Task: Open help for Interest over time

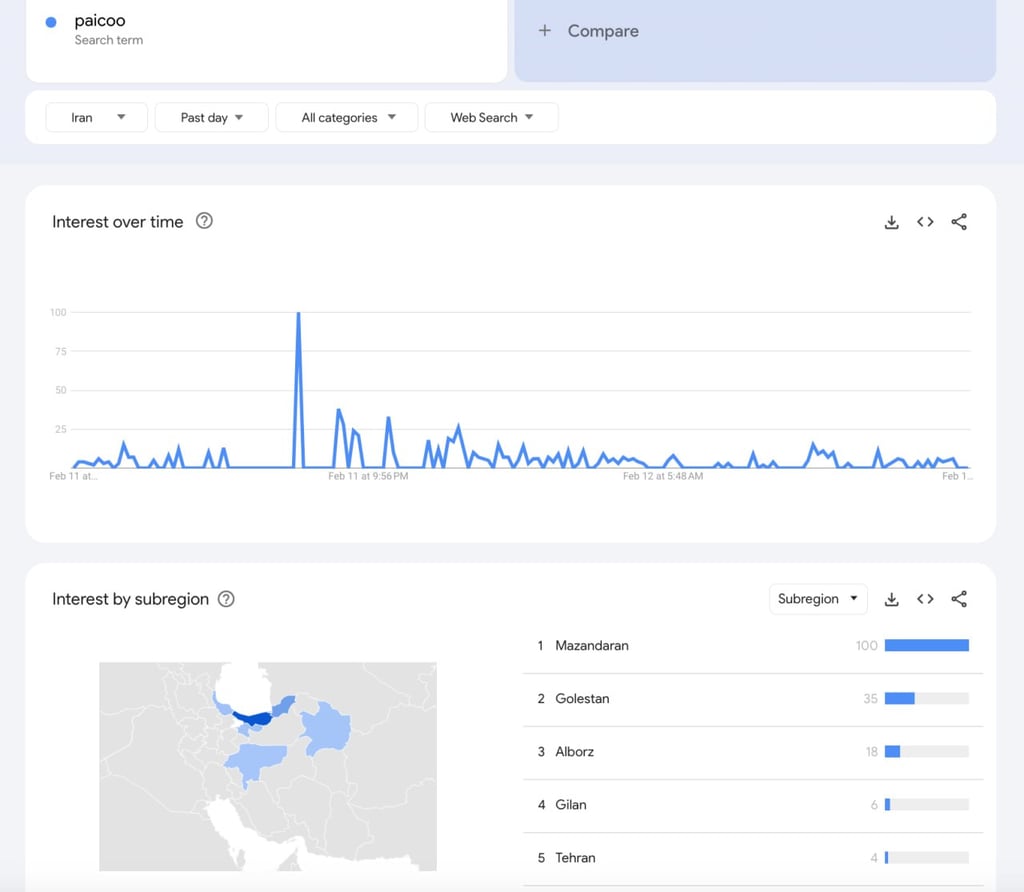Action: tap(204, 221)
